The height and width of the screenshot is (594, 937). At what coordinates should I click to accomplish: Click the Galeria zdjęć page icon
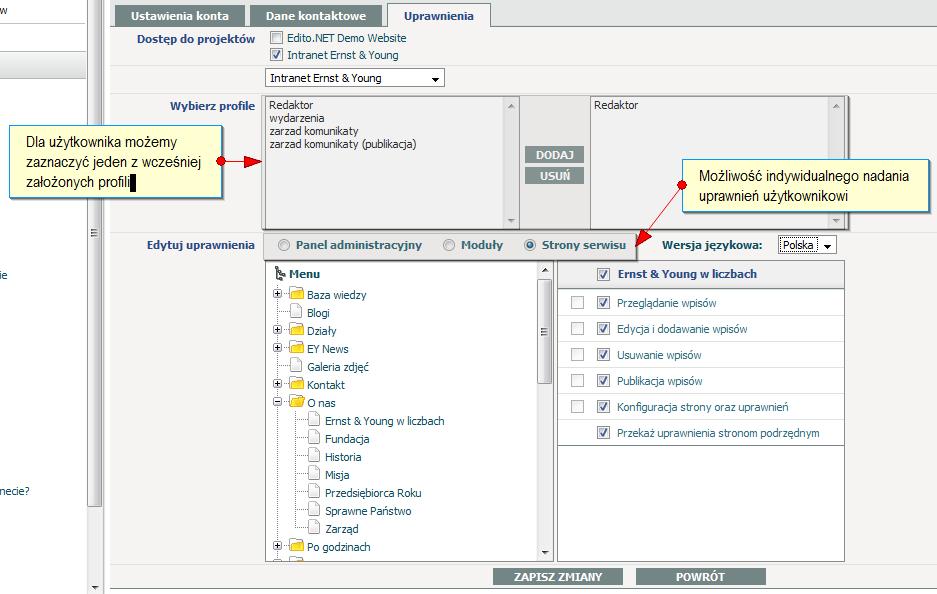tap(296, 366)
